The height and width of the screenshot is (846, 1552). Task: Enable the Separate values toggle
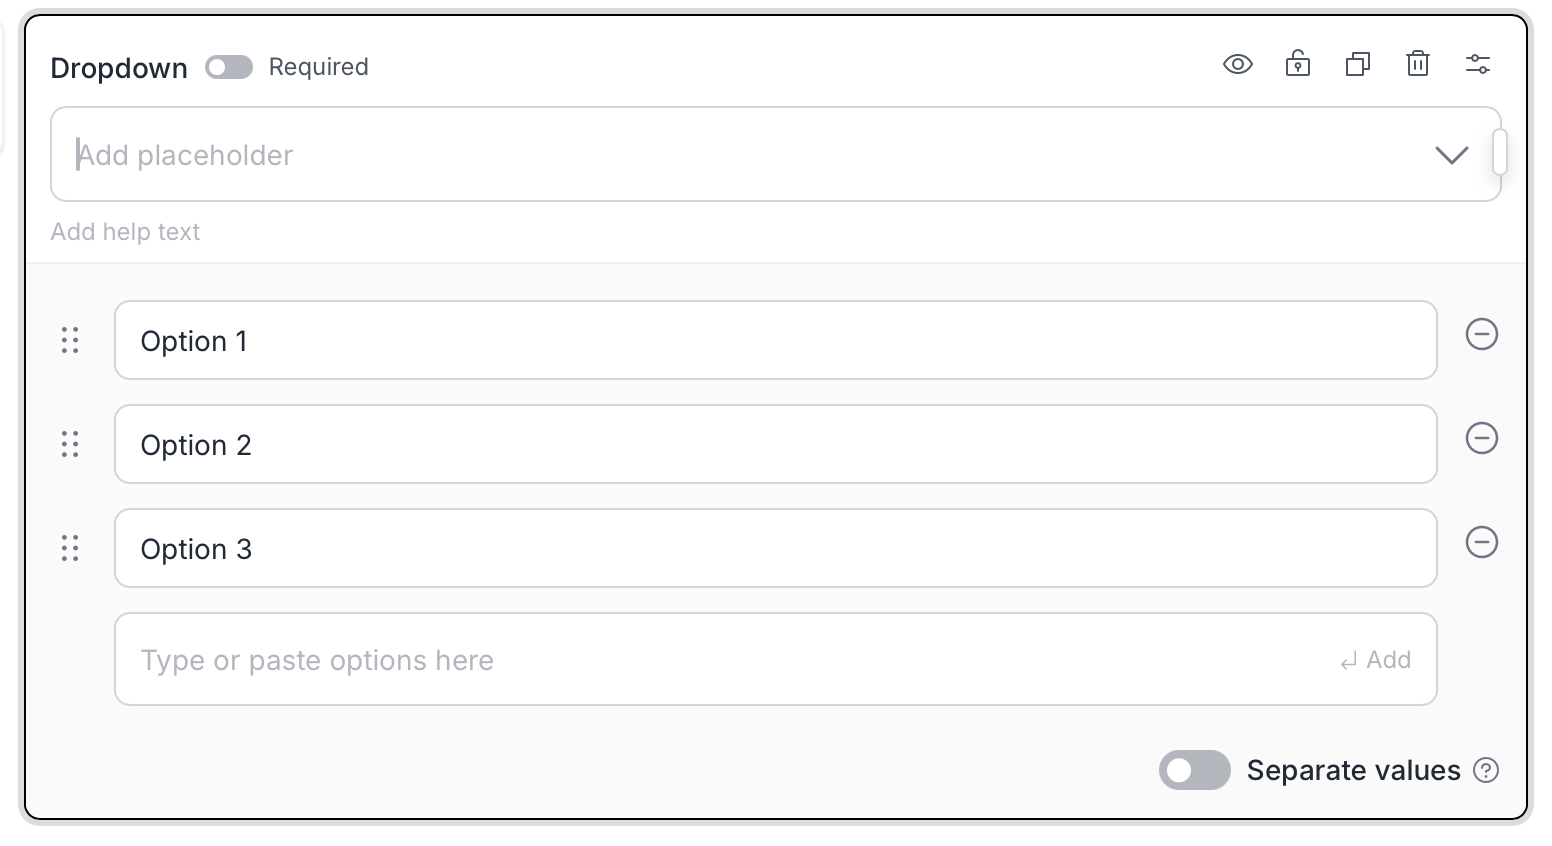click(1194, 770)
